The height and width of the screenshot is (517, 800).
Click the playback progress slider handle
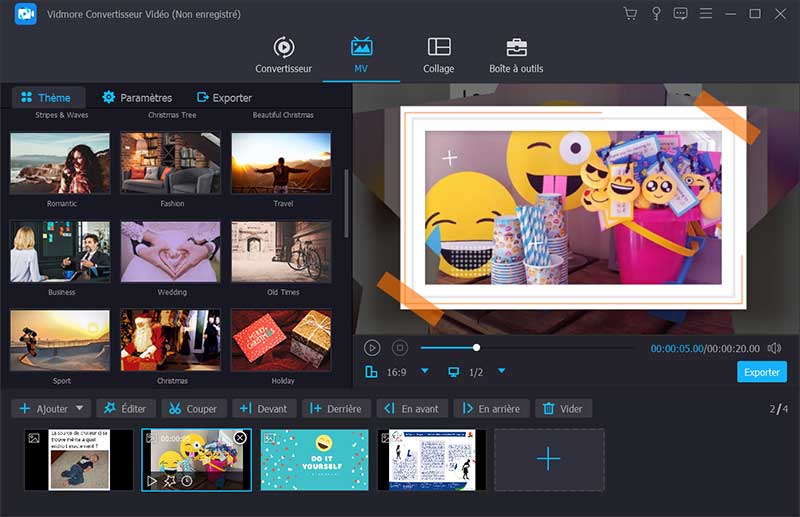point(476,348)
